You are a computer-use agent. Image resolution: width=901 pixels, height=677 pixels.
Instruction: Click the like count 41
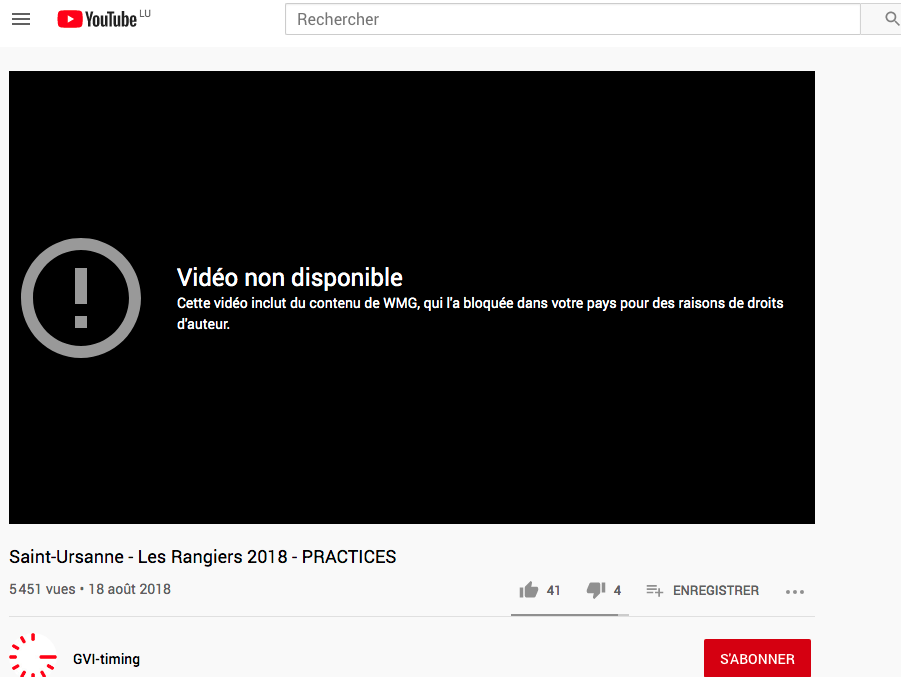[554, 590]
